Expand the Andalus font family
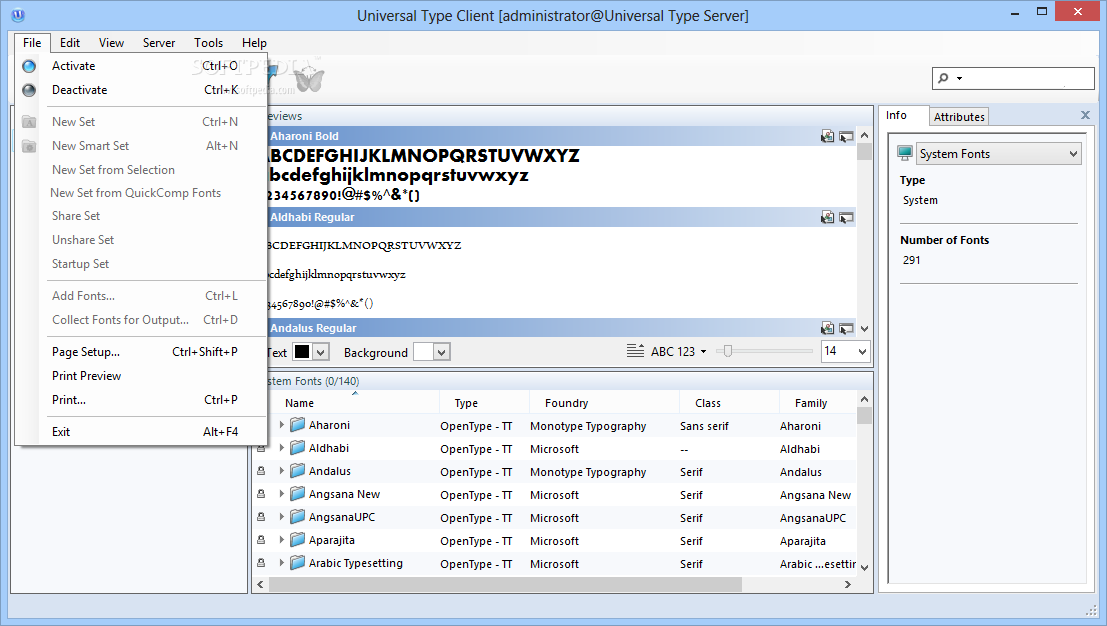Screen dimensions: 1107x626 [282, 471]
